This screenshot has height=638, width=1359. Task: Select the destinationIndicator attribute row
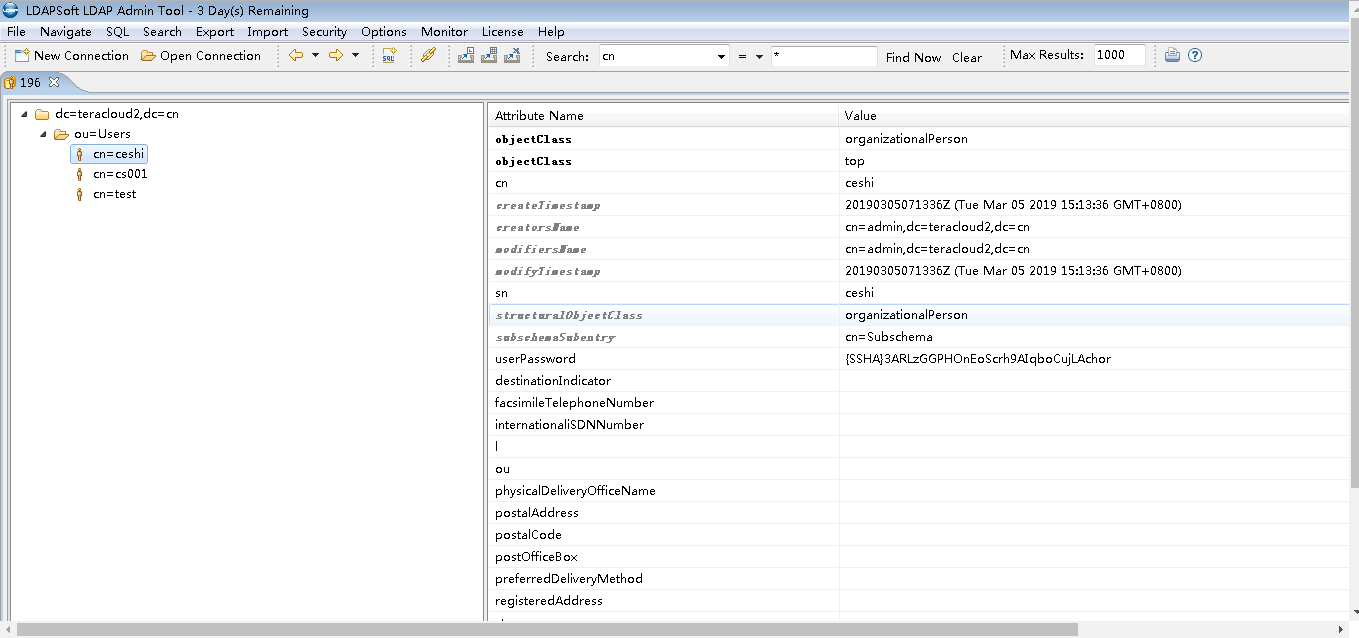[920, 381]
